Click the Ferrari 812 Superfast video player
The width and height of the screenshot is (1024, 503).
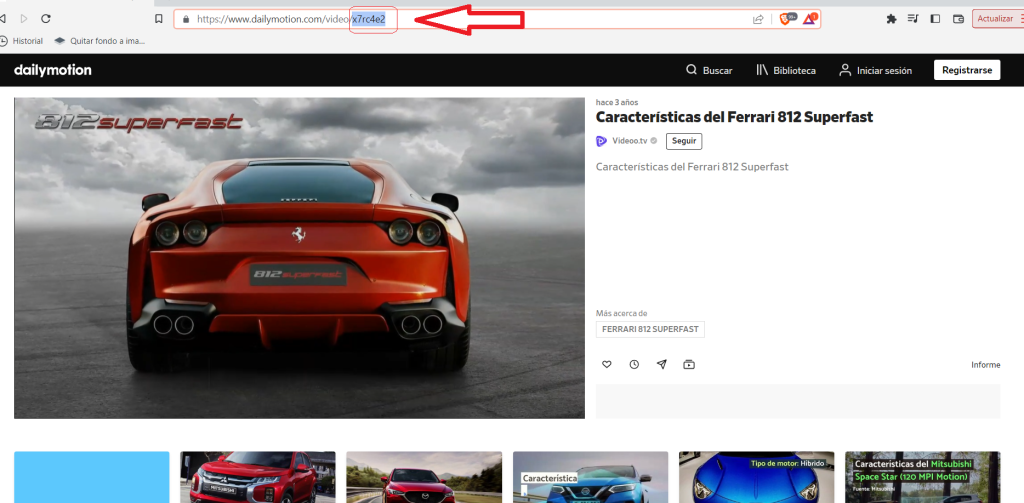pos(299,258)
